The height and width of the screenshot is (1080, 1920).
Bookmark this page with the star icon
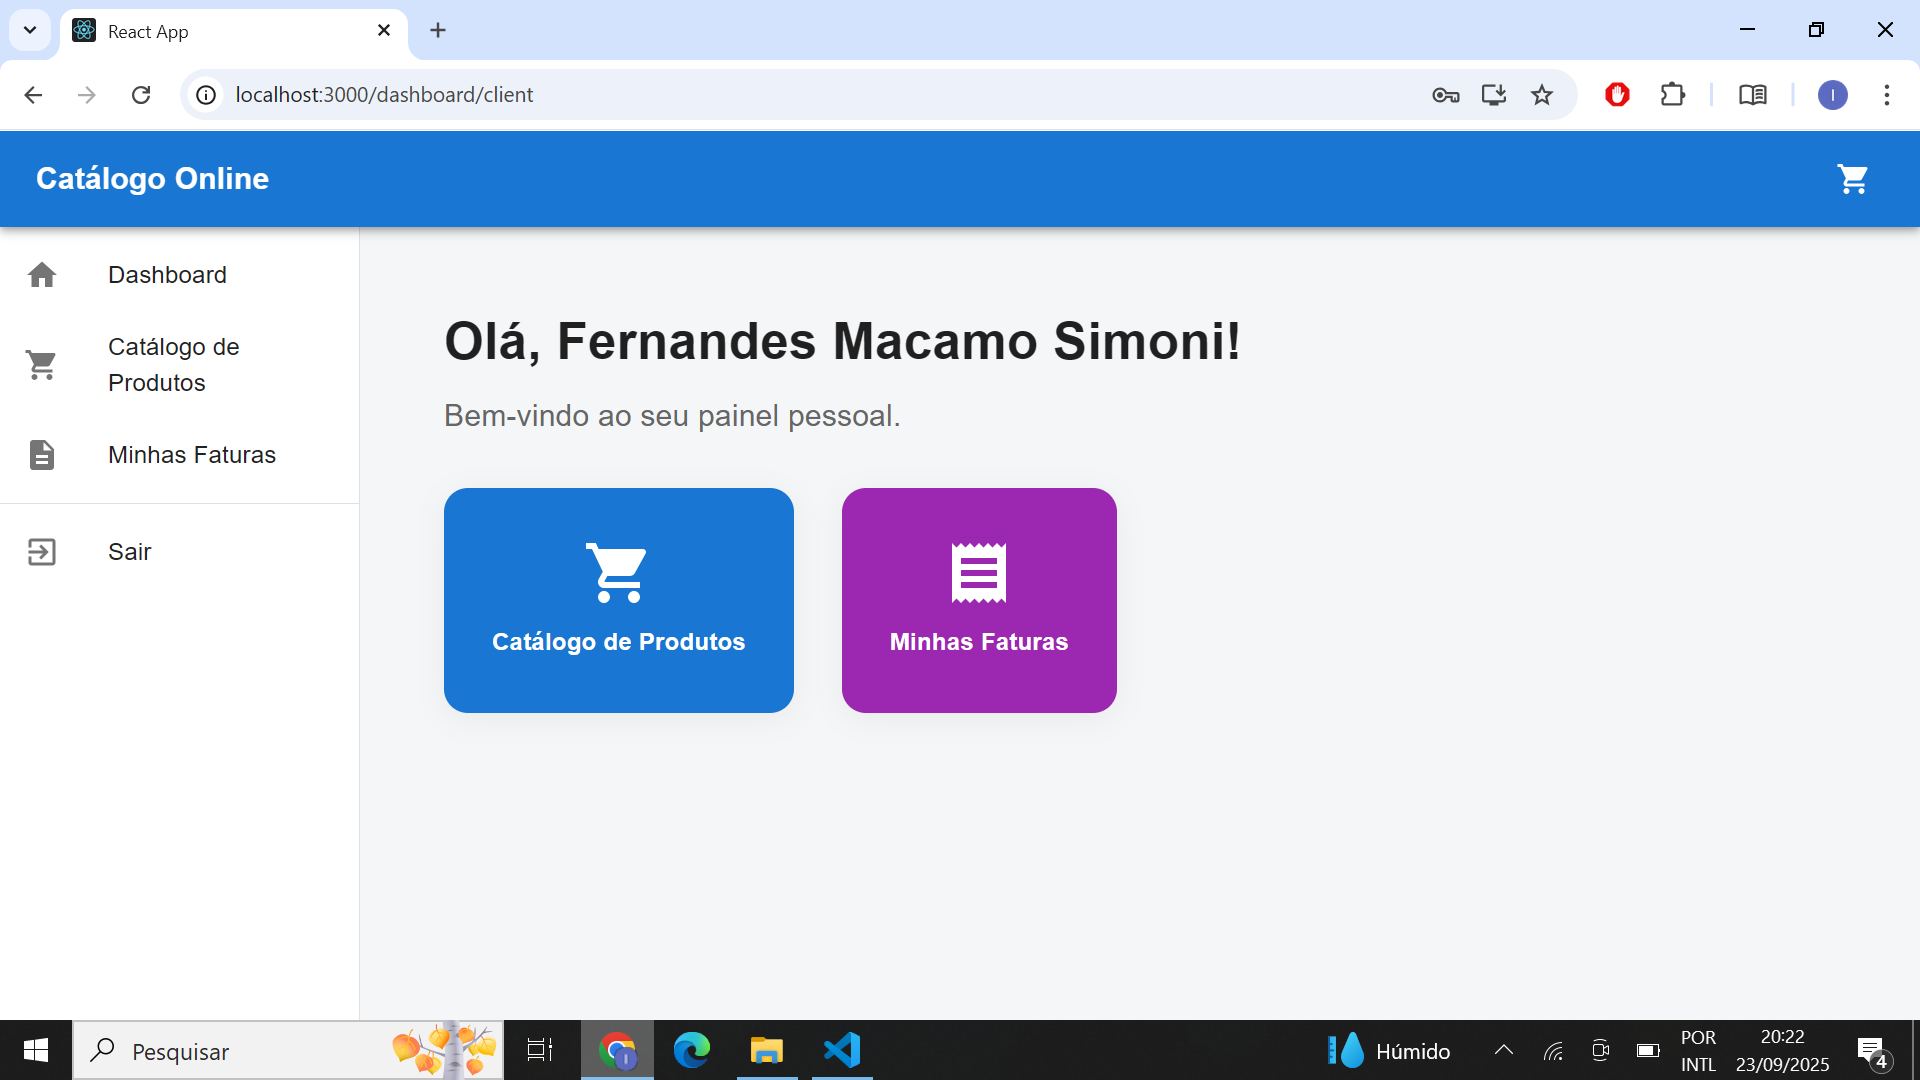1542,95
